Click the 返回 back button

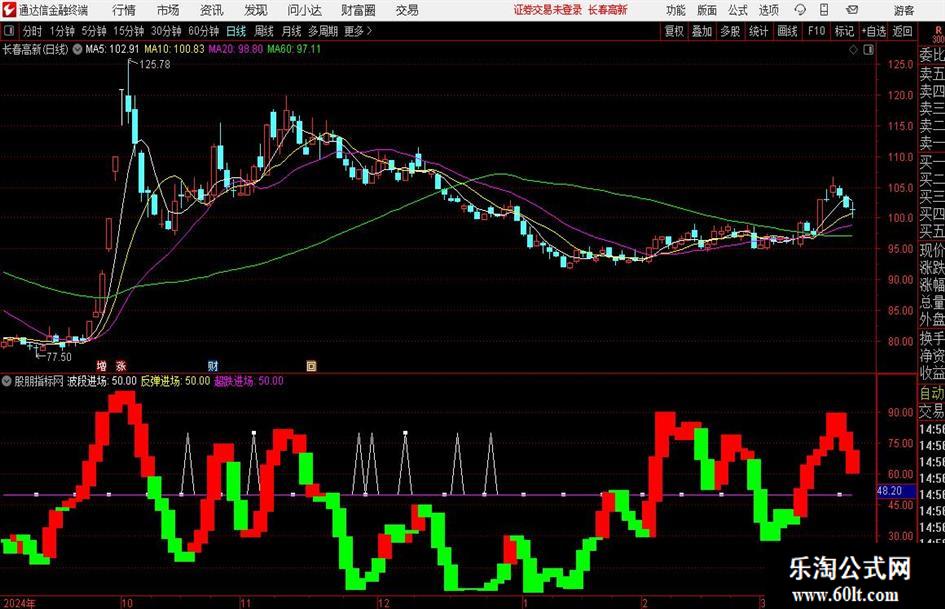902,31
